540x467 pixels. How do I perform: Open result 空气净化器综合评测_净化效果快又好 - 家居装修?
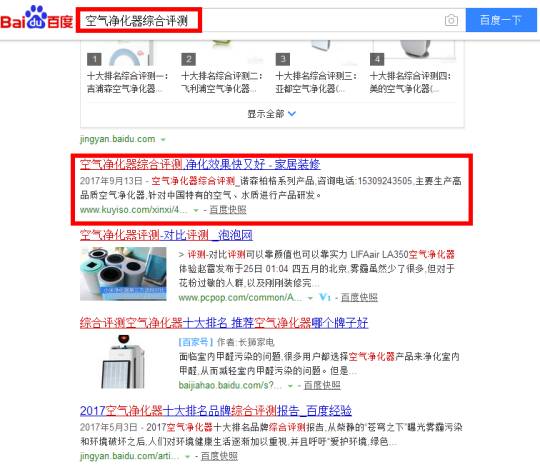tap(200, 164)
